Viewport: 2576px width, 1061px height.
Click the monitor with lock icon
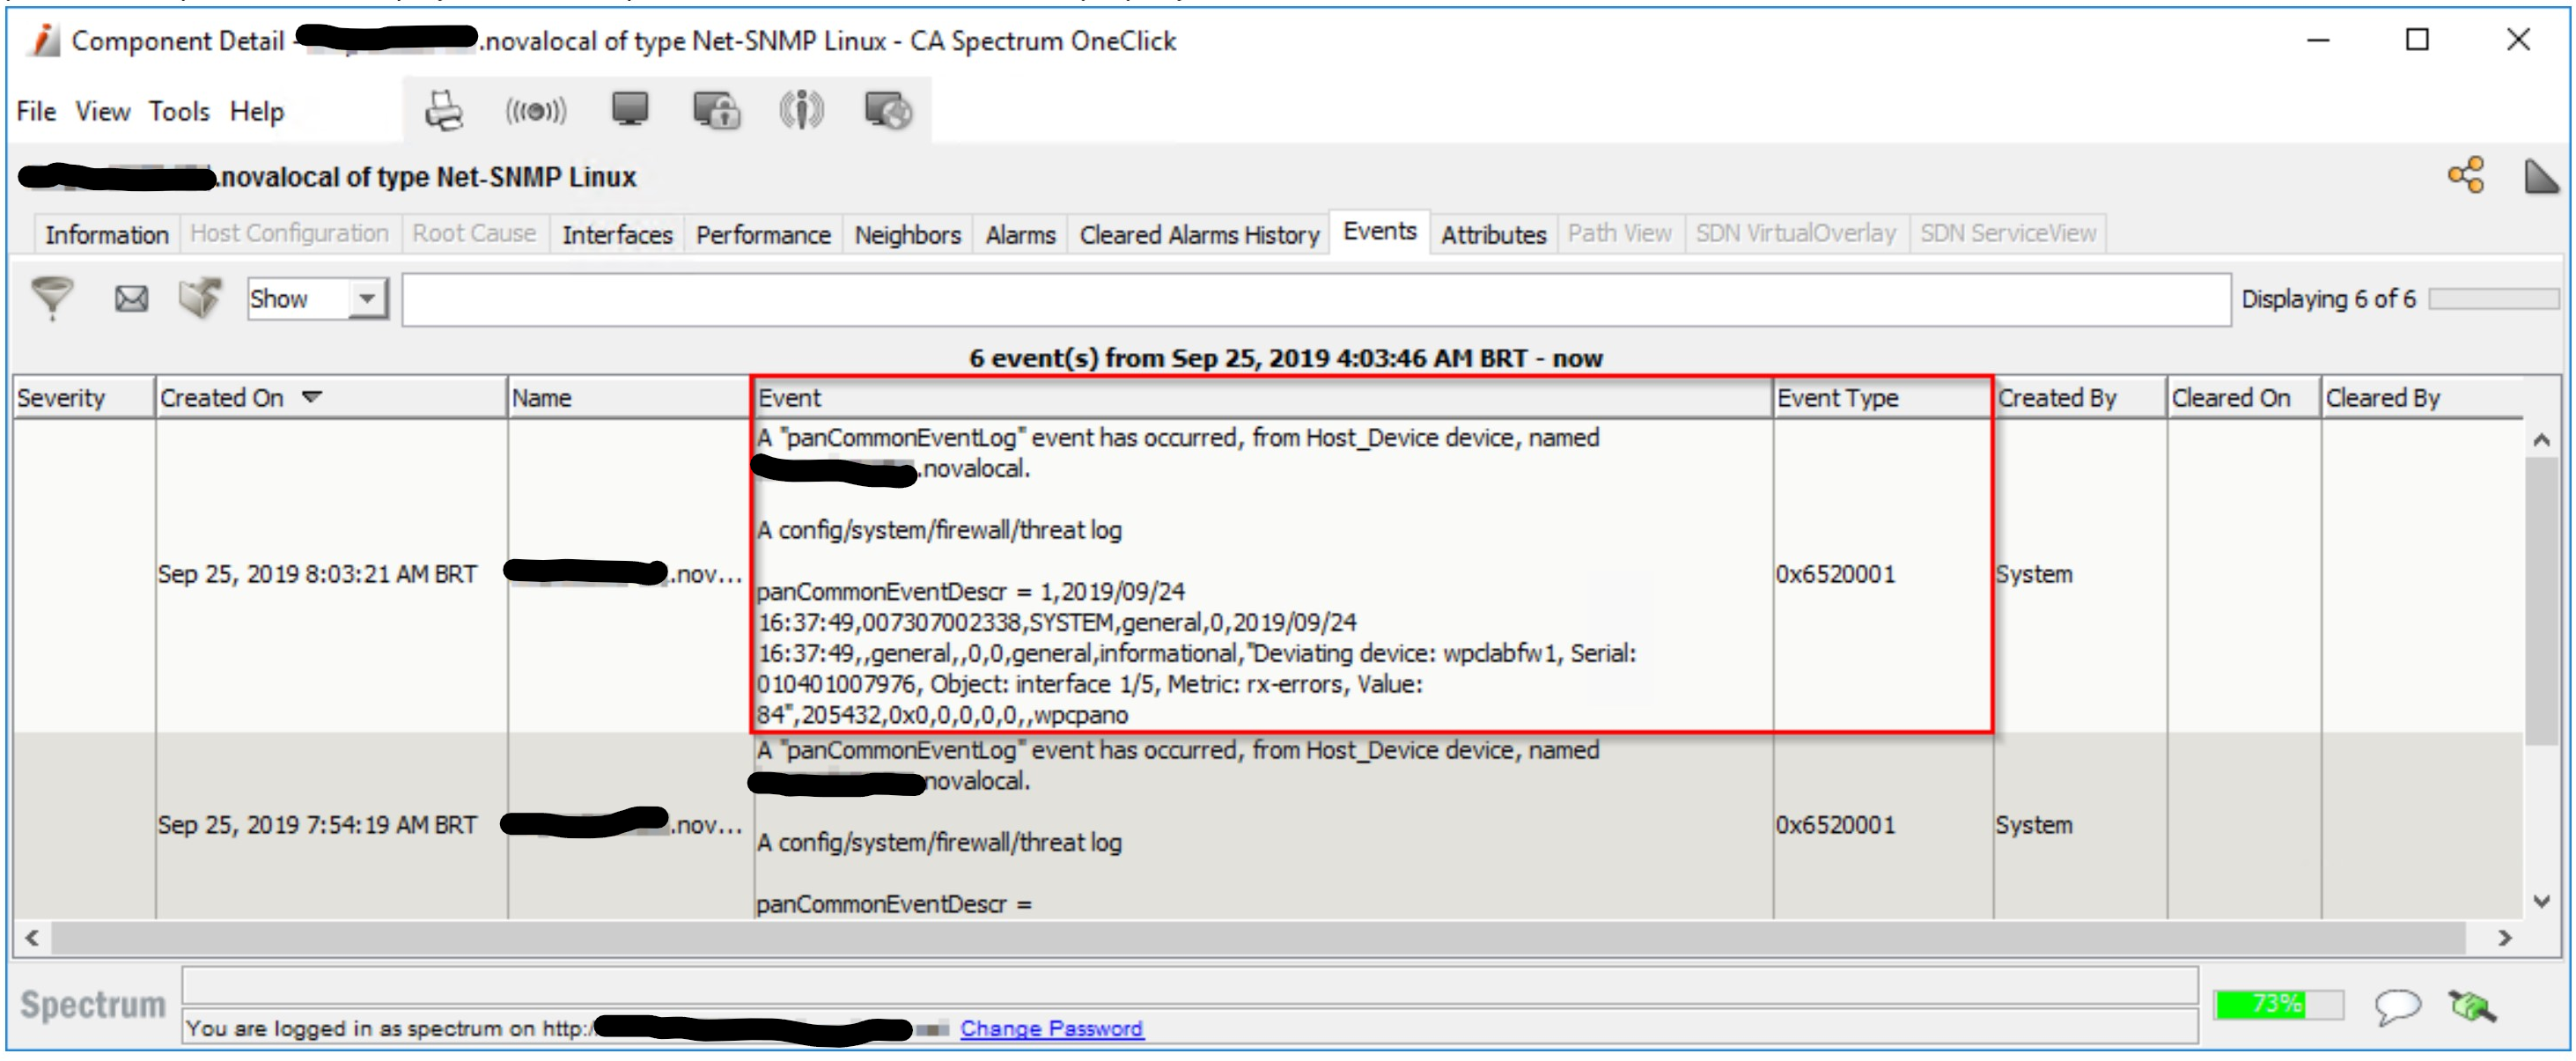(716, 110)
